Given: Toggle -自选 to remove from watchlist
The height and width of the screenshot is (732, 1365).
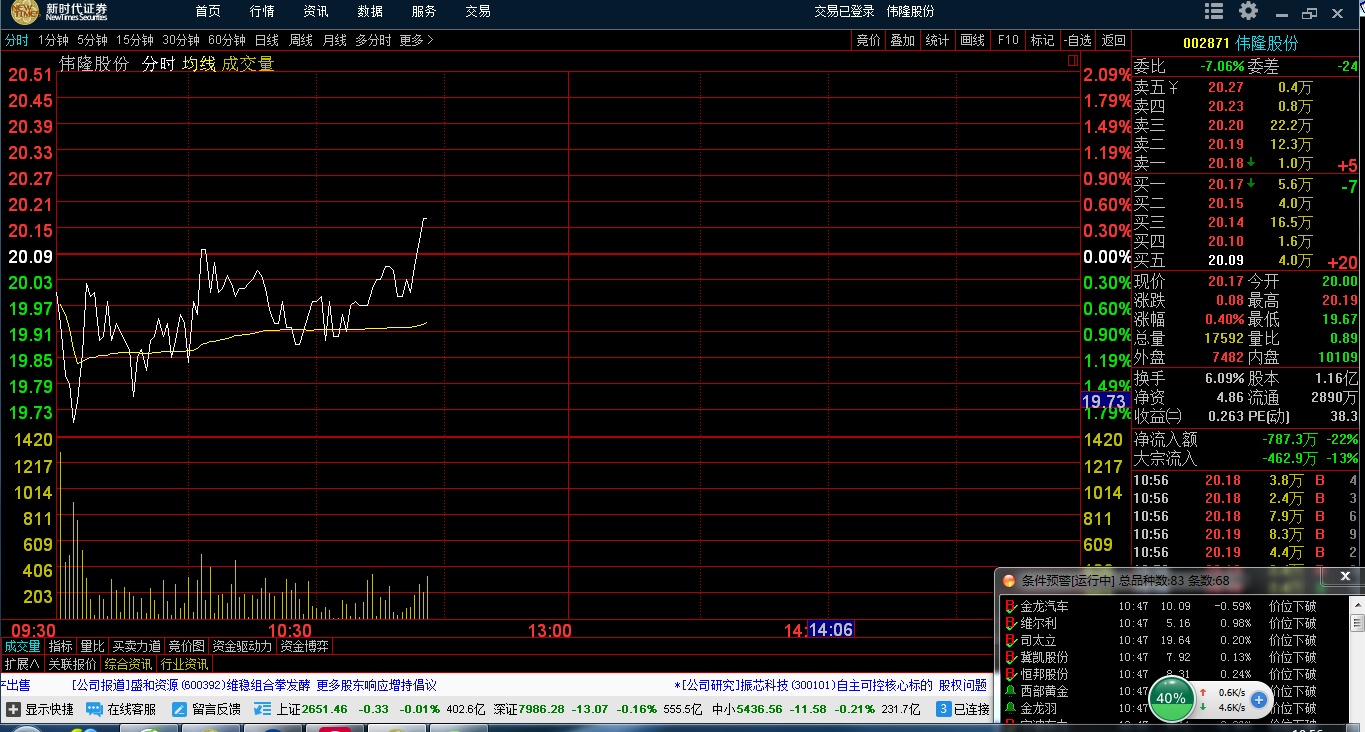Looking at the screenshot, I should tap(1077, 41).
